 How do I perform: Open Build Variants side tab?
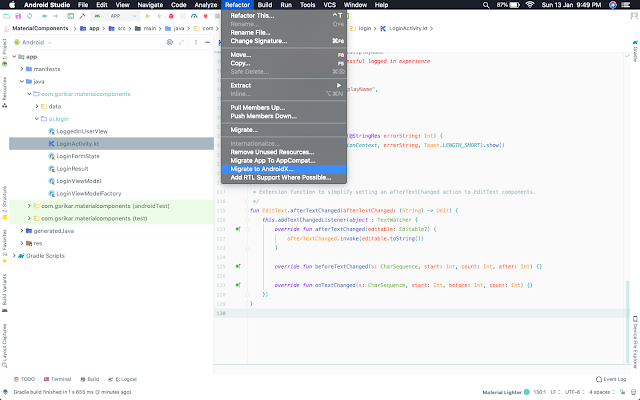tap(4, 293)
